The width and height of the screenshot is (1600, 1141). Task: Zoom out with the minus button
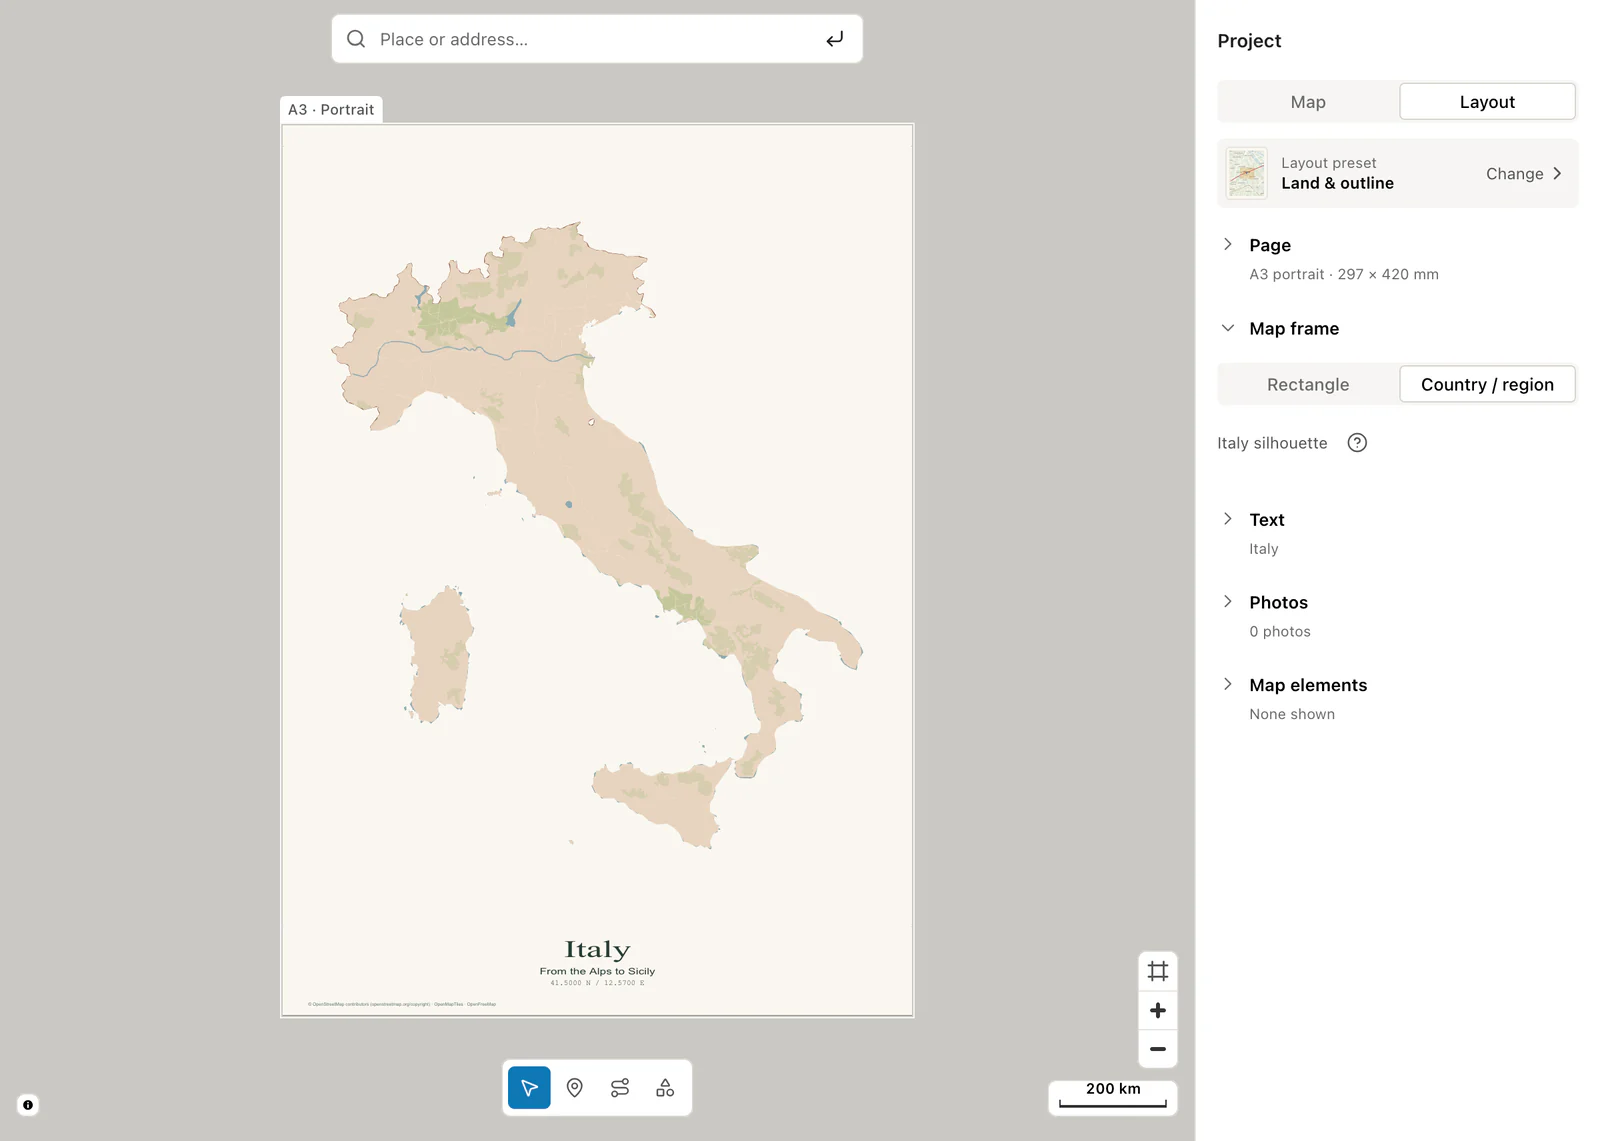point(1158,1049)
